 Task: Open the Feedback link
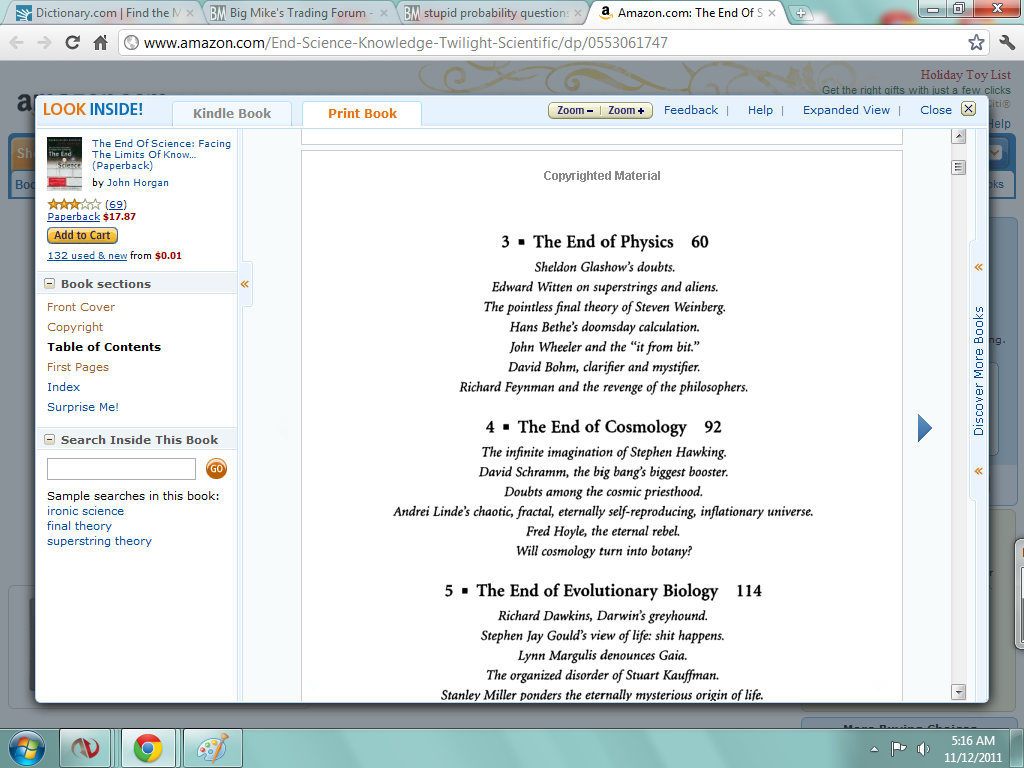(690, 110)
